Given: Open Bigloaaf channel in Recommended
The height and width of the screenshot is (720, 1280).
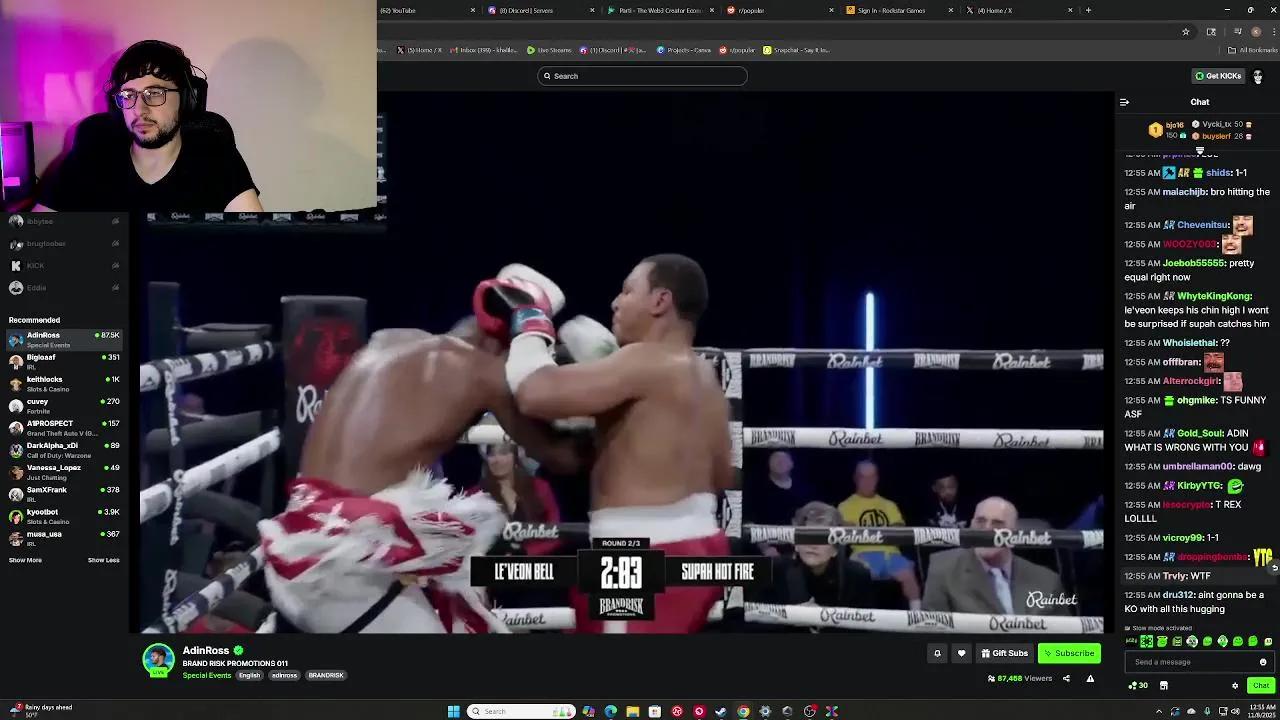Looking at the screenshot, I should [64, 362].
